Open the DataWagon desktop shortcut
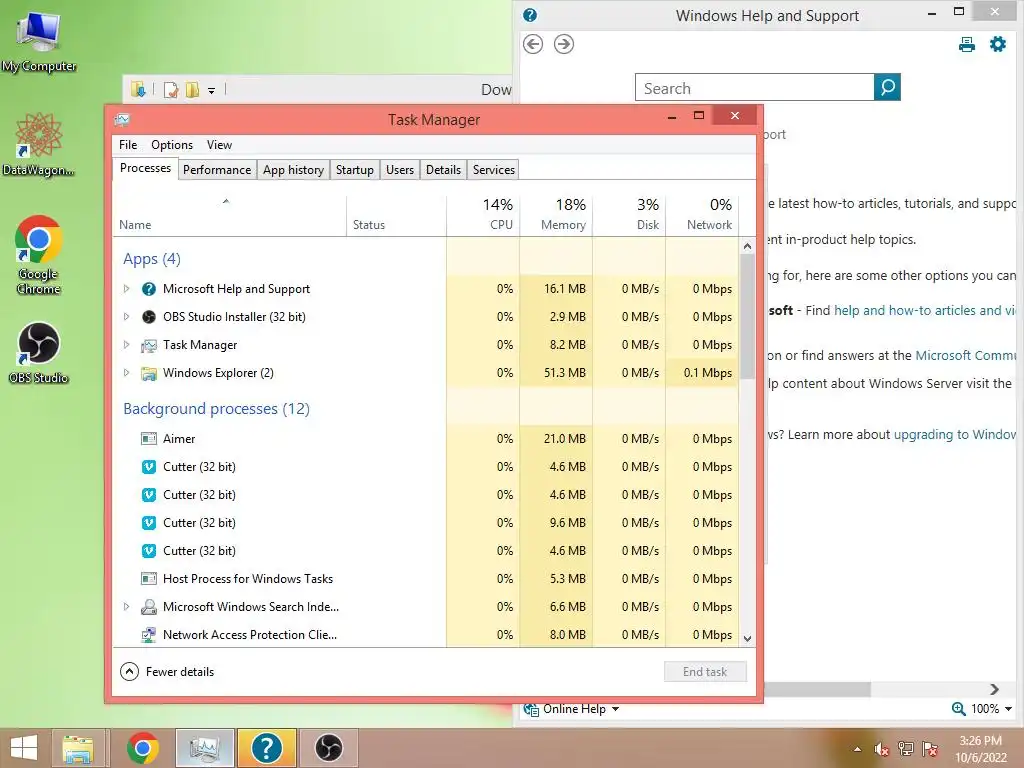Image resolution: width=1024 pixels, height=768 pixels. [x=38, y=144]
